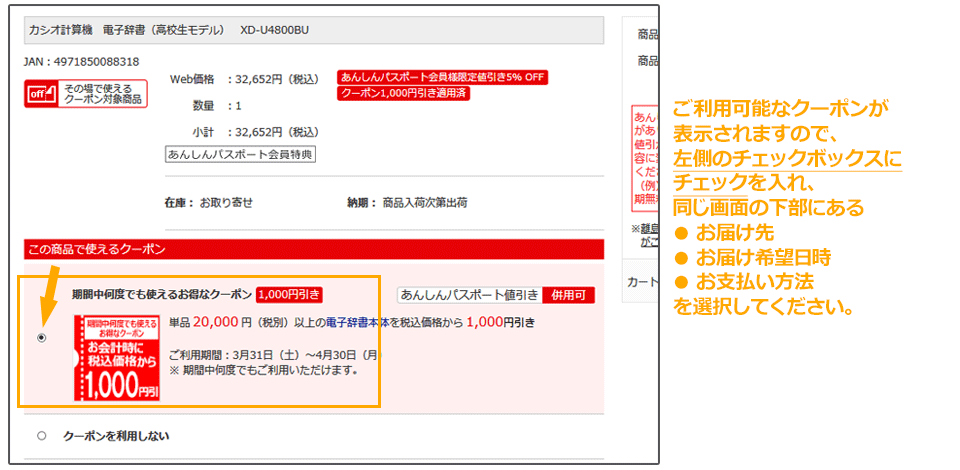Click the 期間中何度でも使えるお得なクーポン title
This screenshot has height=470, width=960.
(x=162, y=294)
